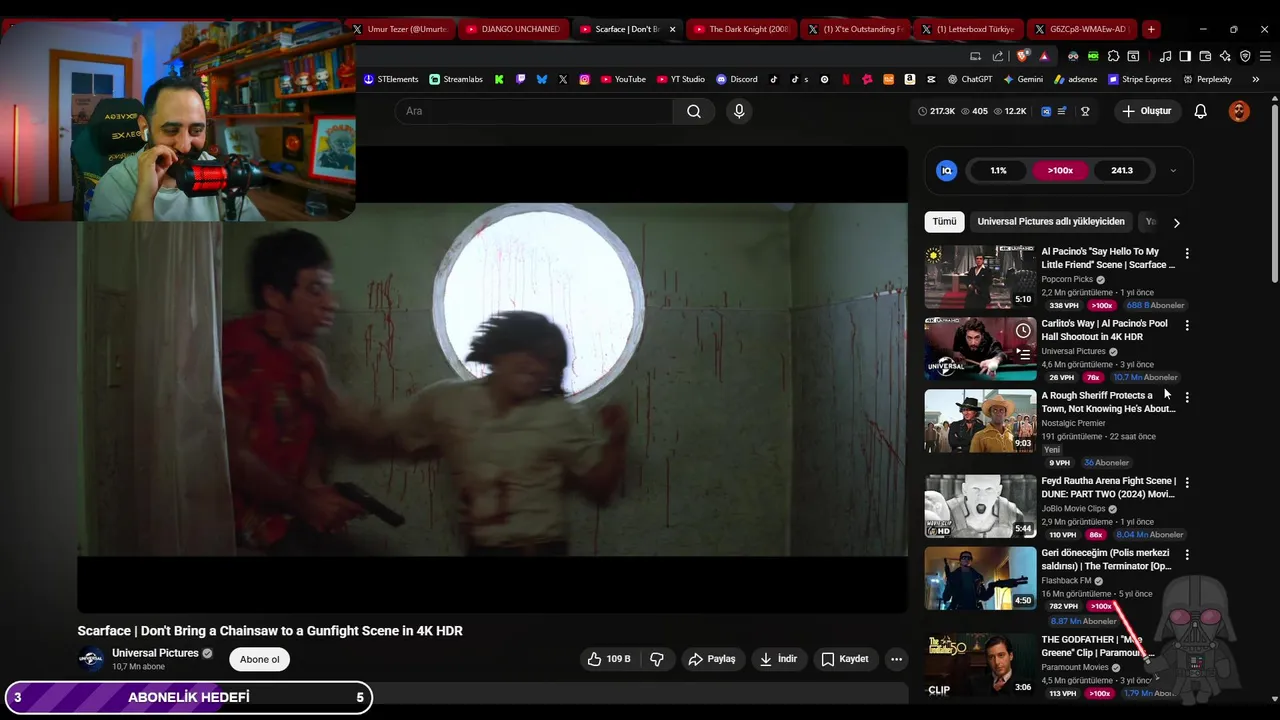Open options for Feyd Rautha Arena video

pyautogui.click(x=1187, y=483)
